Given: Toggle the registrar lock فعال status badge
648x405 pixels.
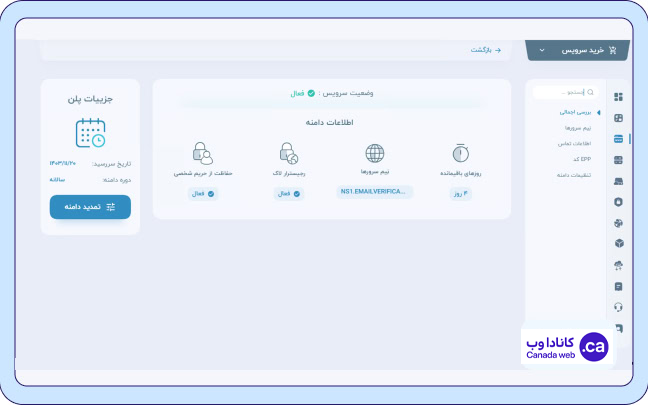Looking at the screenshot, I should pyautogui.click(x=289, y=193).
